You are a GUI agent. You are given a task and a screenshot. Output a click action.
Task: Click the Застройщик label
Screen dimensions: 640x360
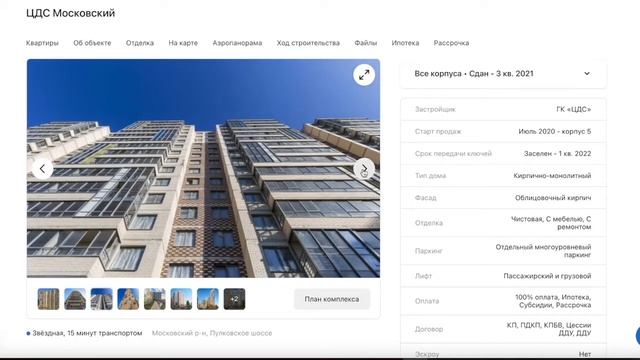[x=435, y=109]
